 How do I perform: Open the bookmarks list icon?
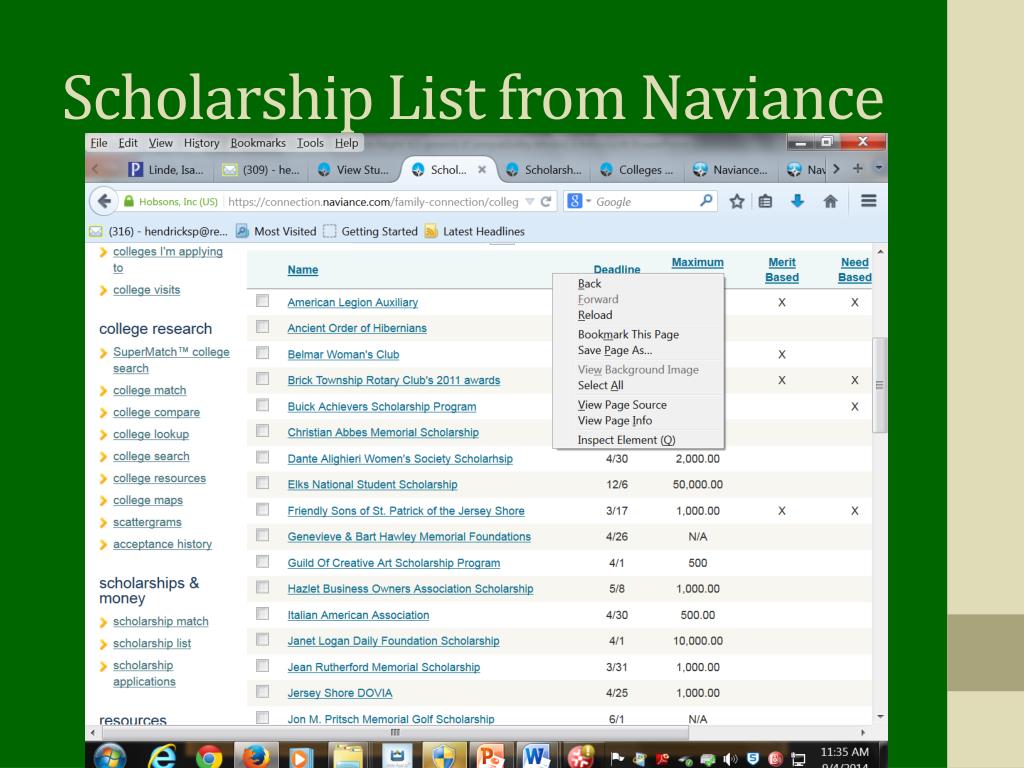click(765, 201)
